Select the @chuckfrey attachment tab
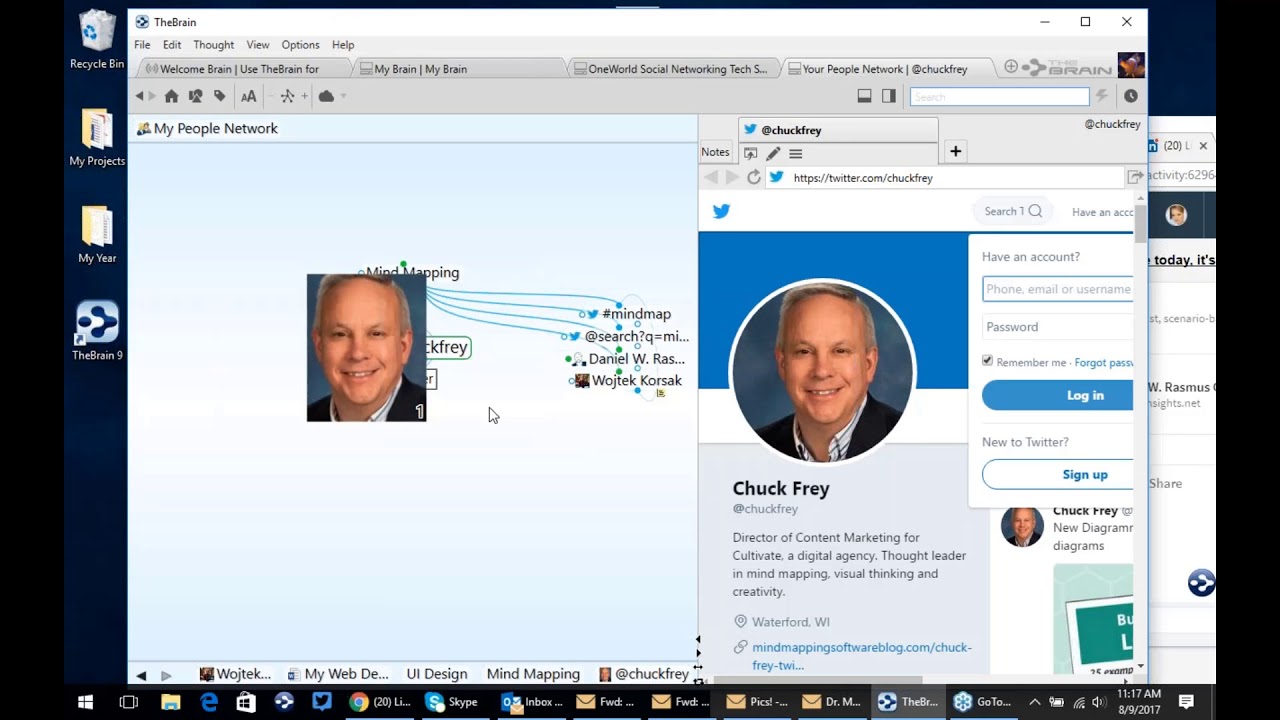 [838, 130]
